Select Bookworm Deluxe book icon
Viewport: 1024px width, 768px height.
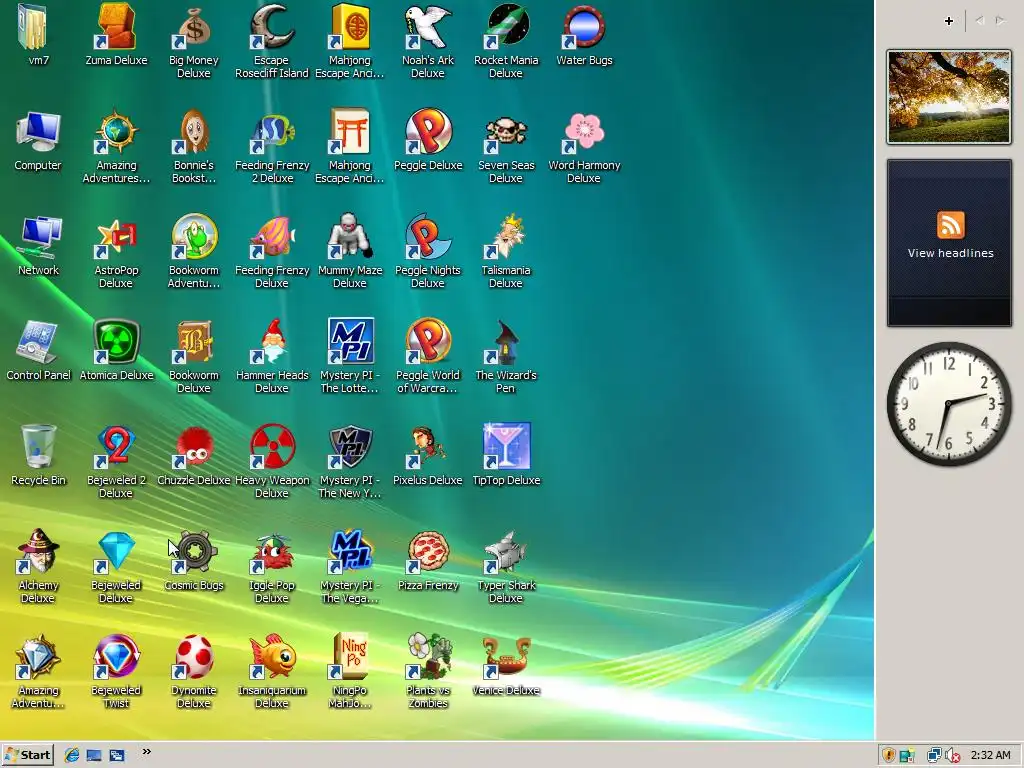[x=194, y=343]
